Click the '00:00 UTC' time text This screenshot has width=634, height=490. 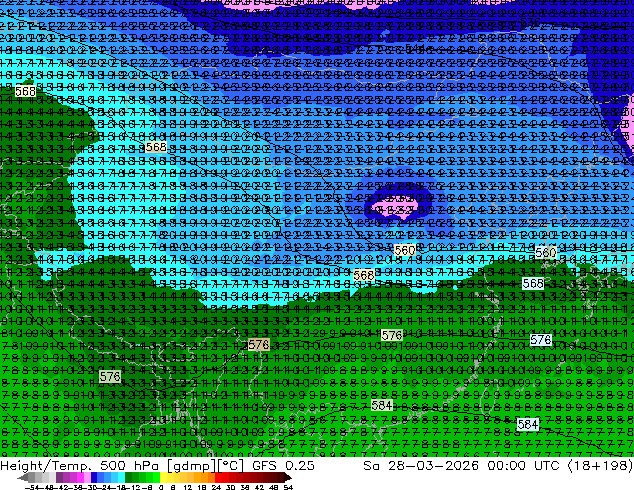(x=524, y=465)
